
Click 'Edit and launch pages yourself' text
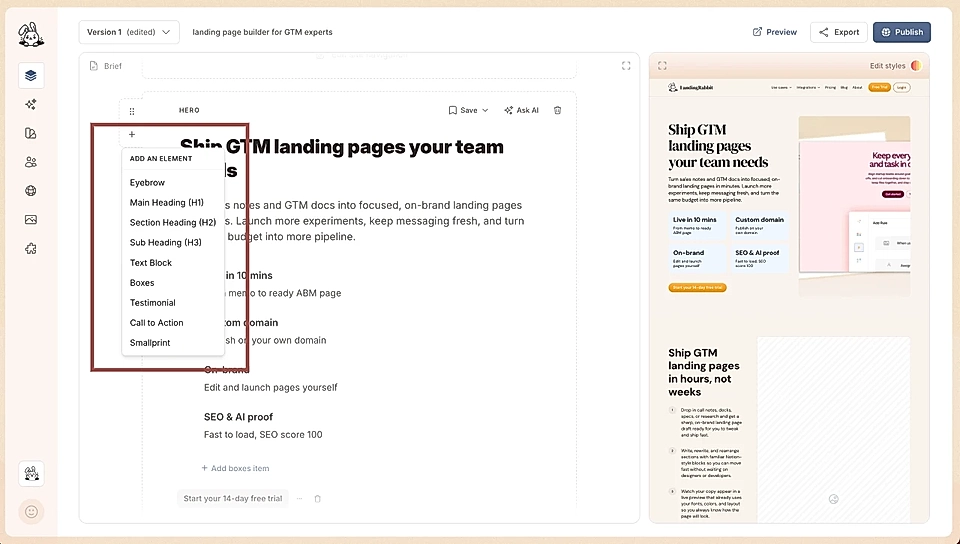(271, 387)
